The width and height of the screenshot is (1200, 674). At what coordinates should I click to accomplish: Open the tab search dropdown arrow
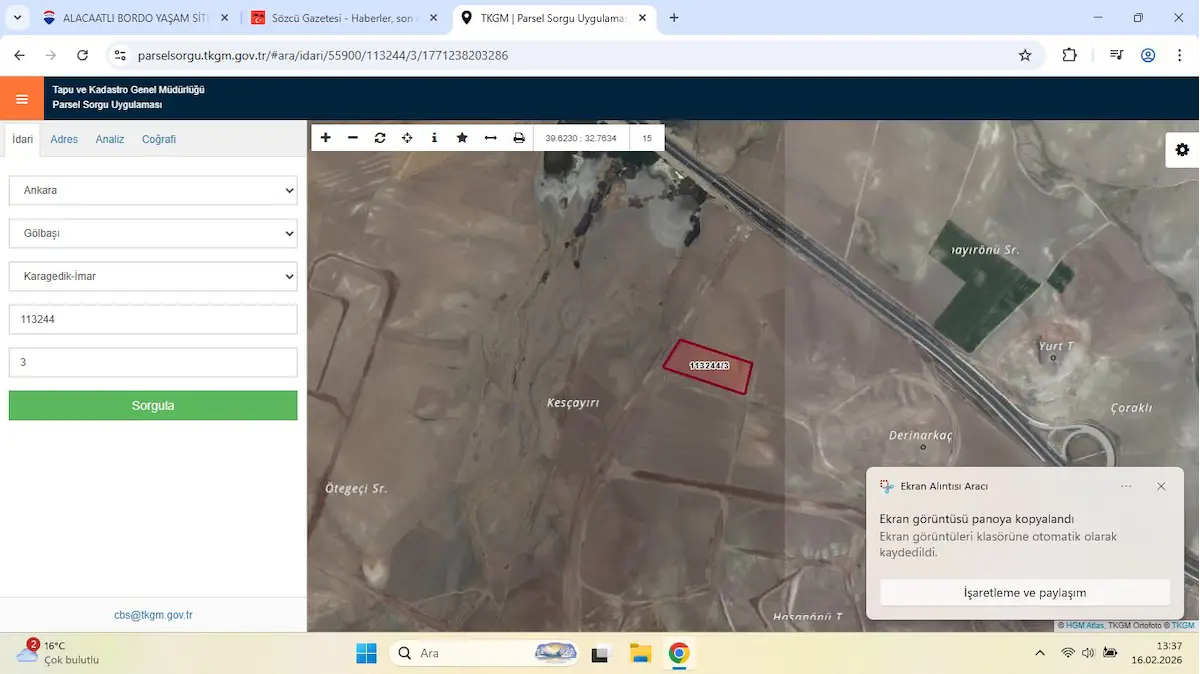tap(17, 18)
